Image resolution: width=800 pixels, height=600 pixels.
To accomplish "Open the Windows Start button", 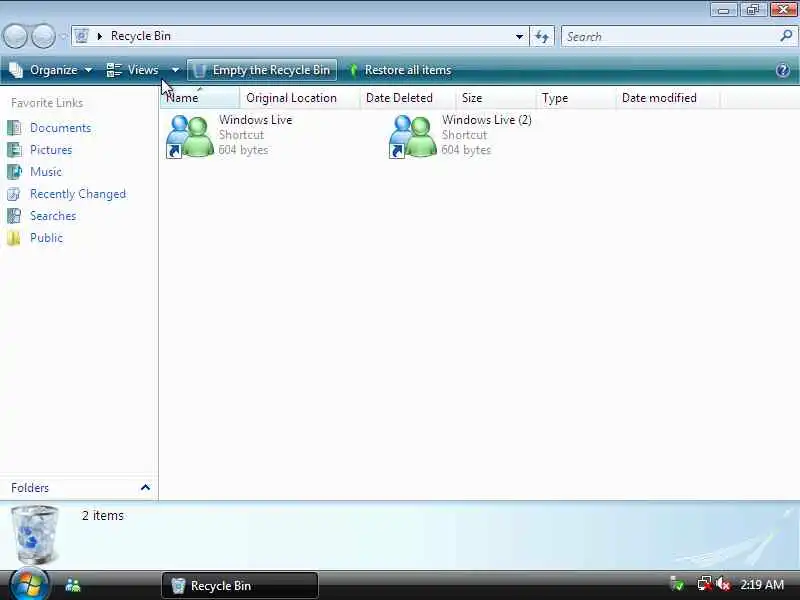I will [29, 584].
